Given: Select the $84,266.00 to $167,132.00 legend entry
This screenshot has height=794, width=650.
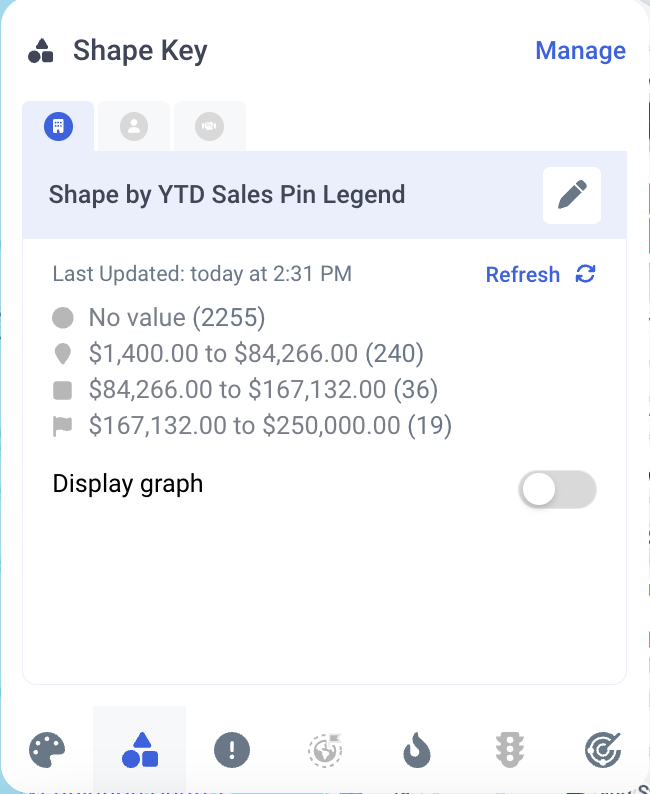Looking at the screenshot, I should (x=263, y=389).
